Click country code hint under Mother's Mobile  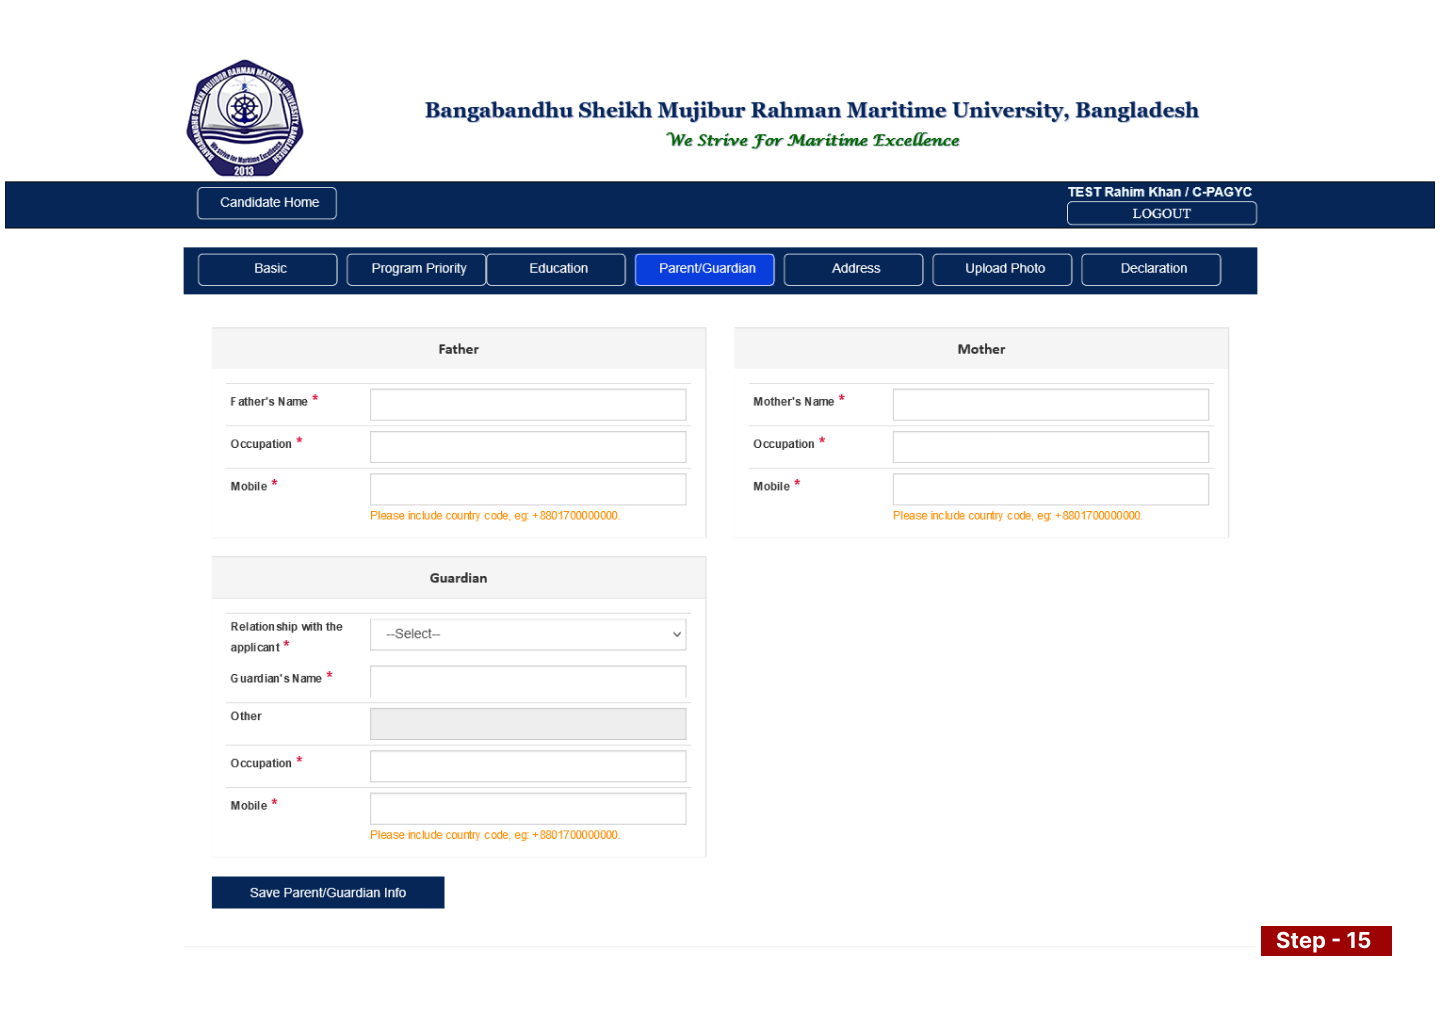coord(1018,516)
